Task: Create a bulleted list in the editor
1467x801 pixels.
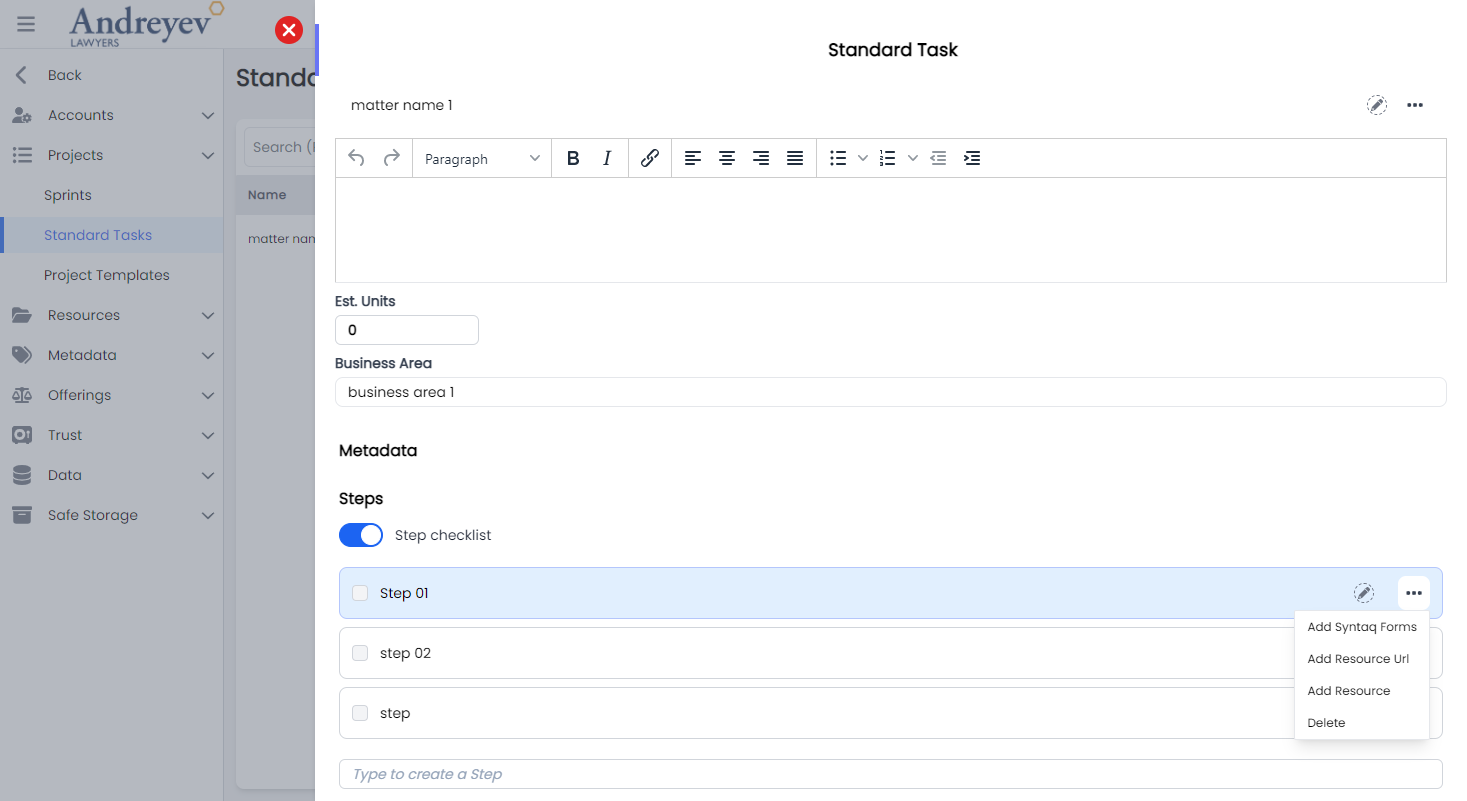Action: [838, 157]
